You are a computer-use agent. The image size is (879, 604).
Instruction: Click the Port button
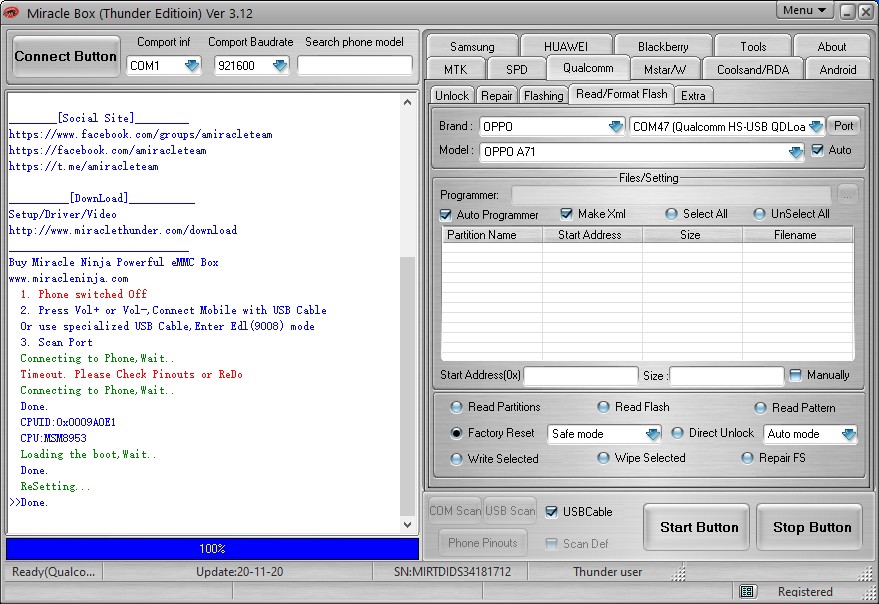tap(843, 126)
